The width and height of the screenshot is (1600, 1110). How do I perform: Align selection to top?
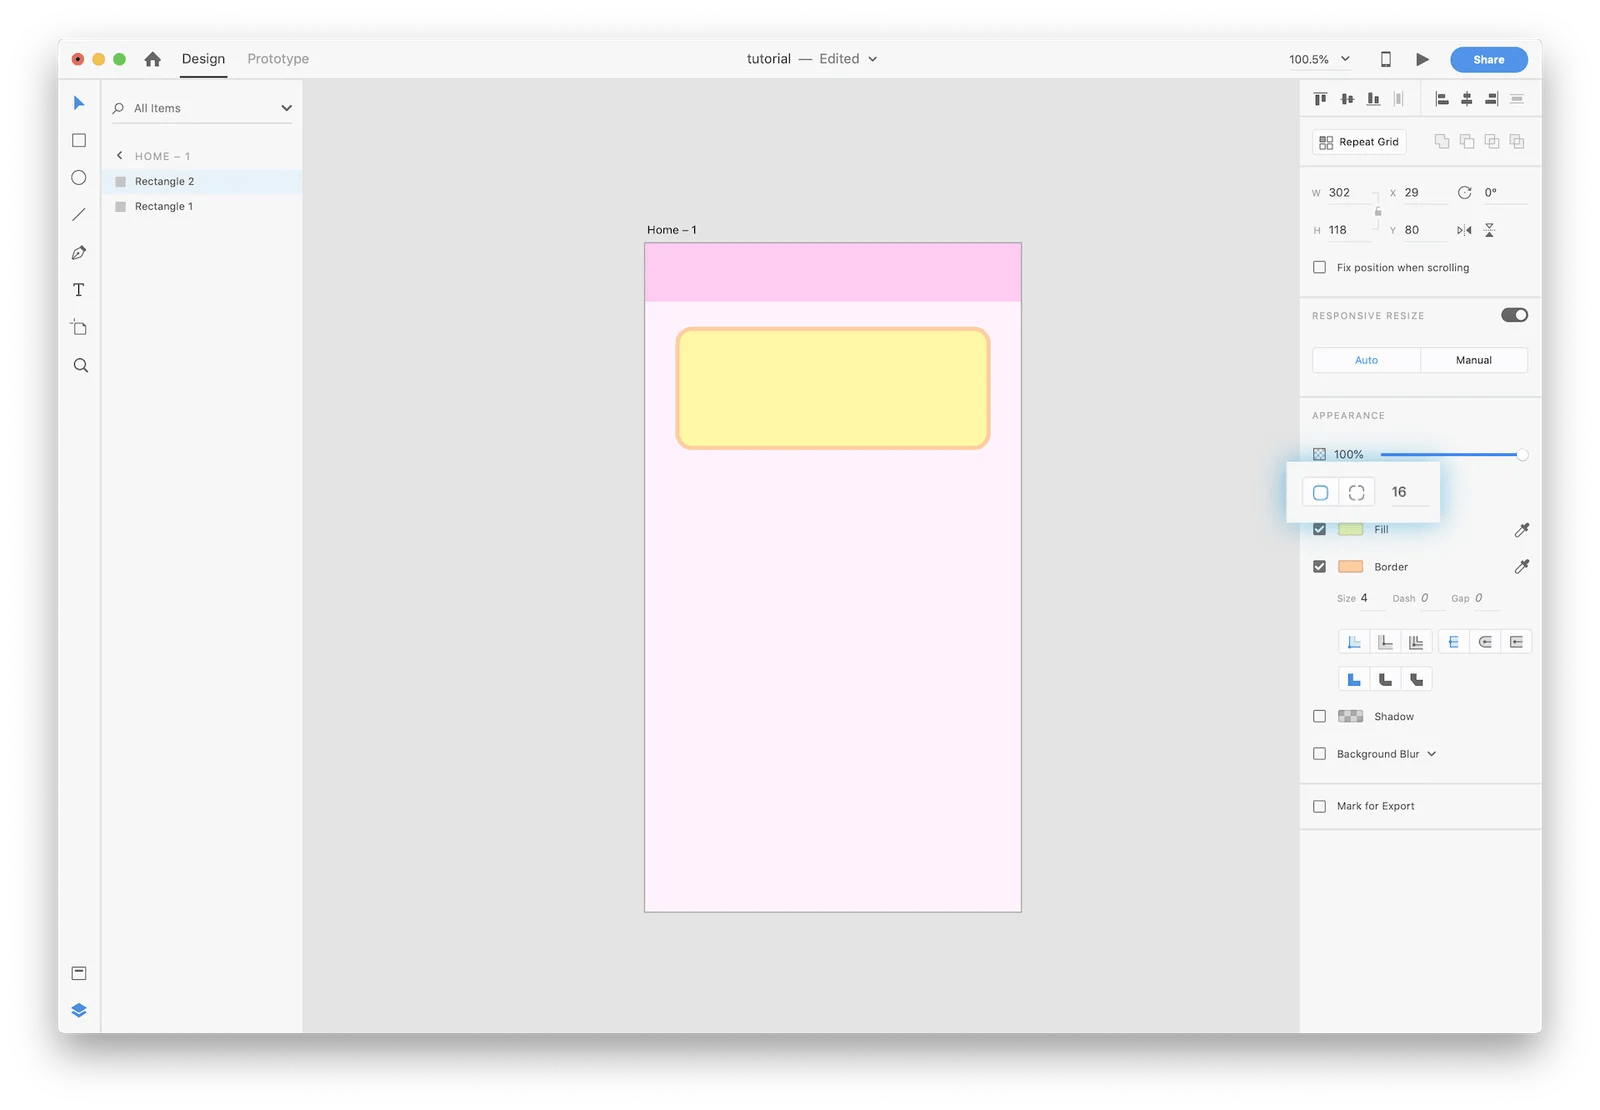pyautogui.click(x=1321, y=99)
